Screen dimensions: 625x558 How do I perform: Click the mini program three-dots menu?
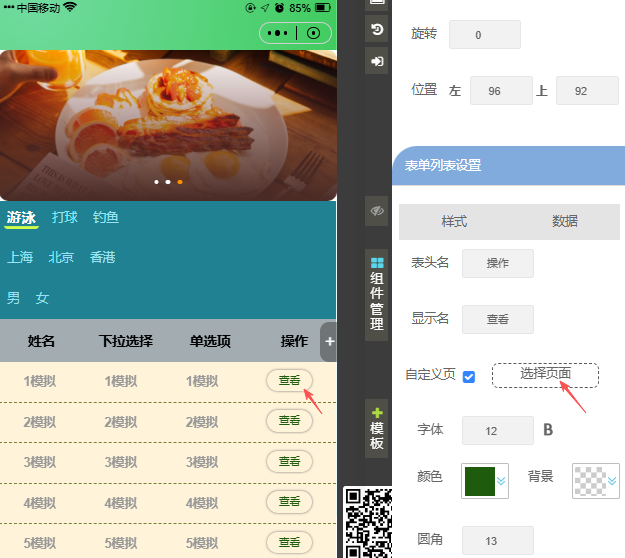[278, 33]
